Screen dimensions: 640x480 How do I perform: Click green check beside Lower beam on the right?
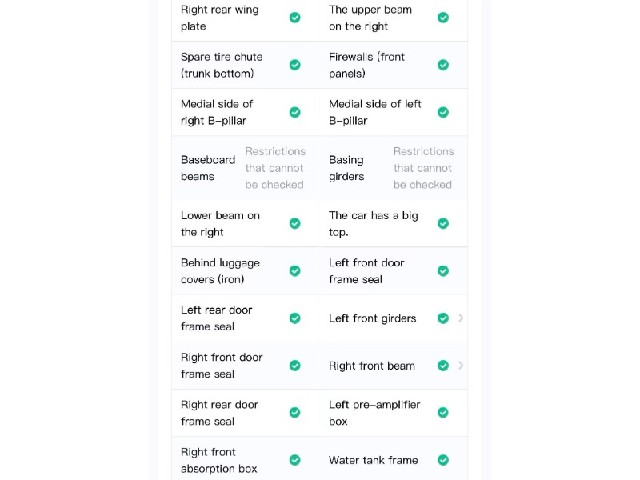295,224
